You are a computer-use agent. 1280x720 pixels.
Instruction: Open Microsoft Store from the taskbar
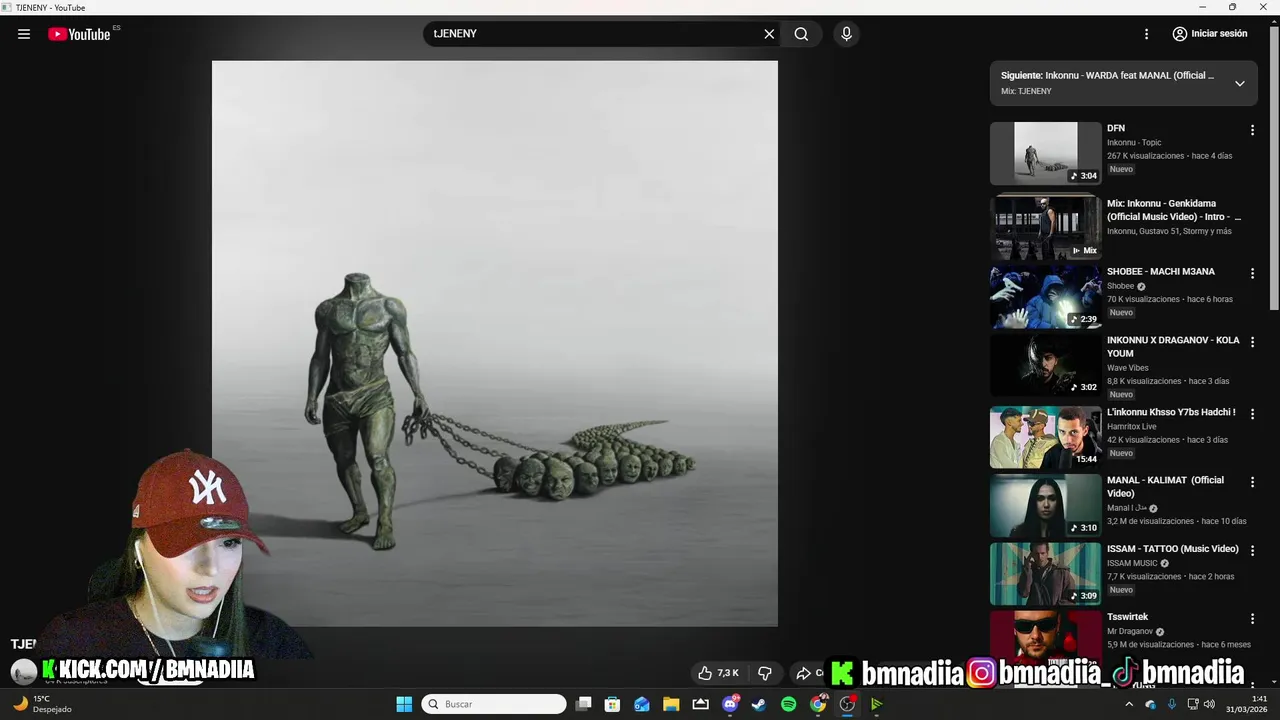[613, 704]
